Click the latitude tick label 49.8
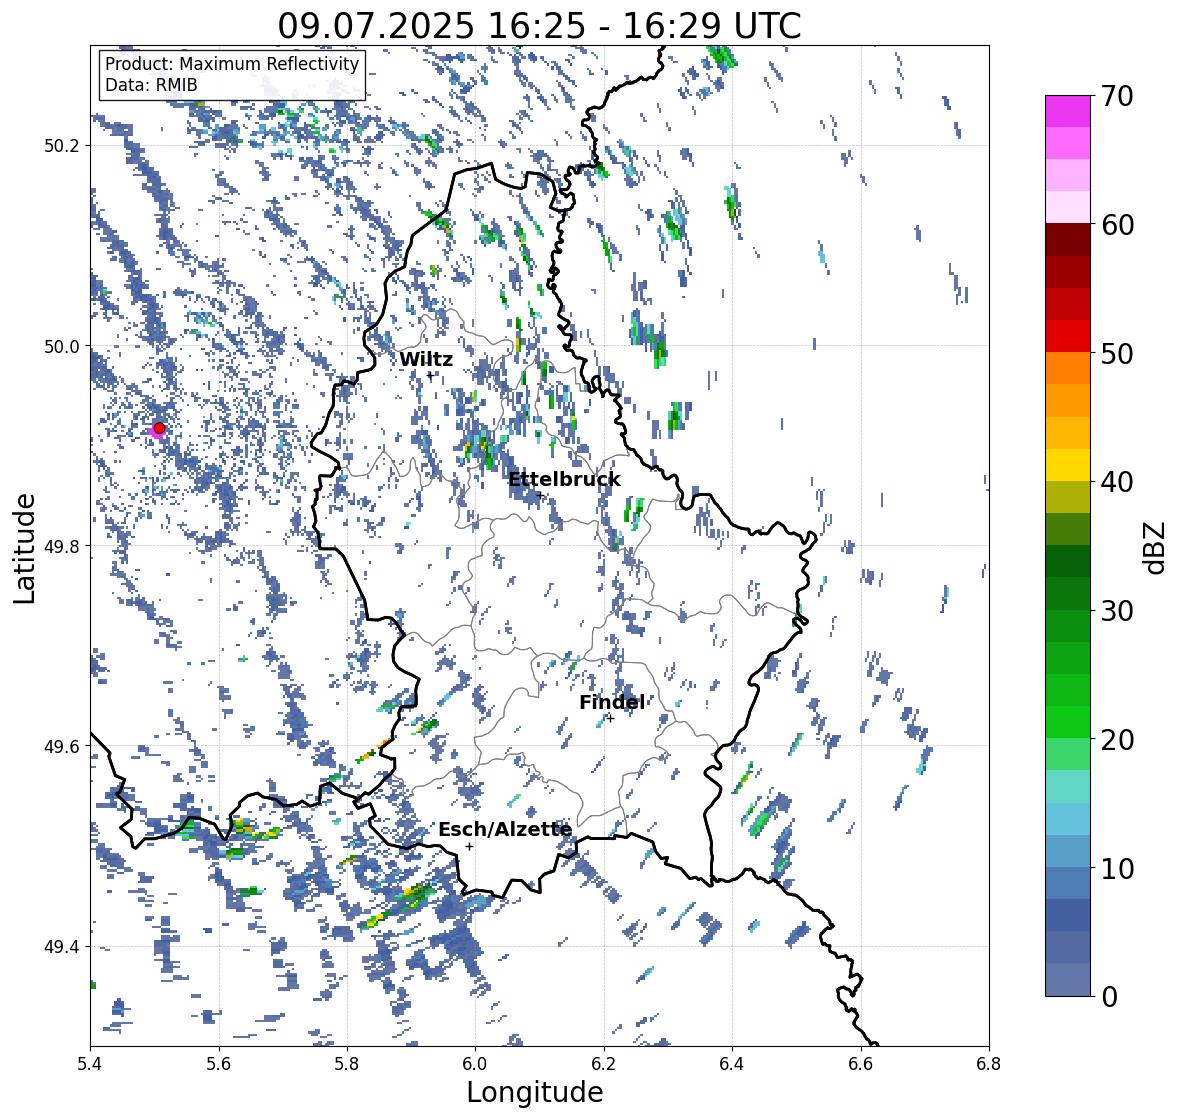Screen dimensions: 1179x1117 pos(62,546)
